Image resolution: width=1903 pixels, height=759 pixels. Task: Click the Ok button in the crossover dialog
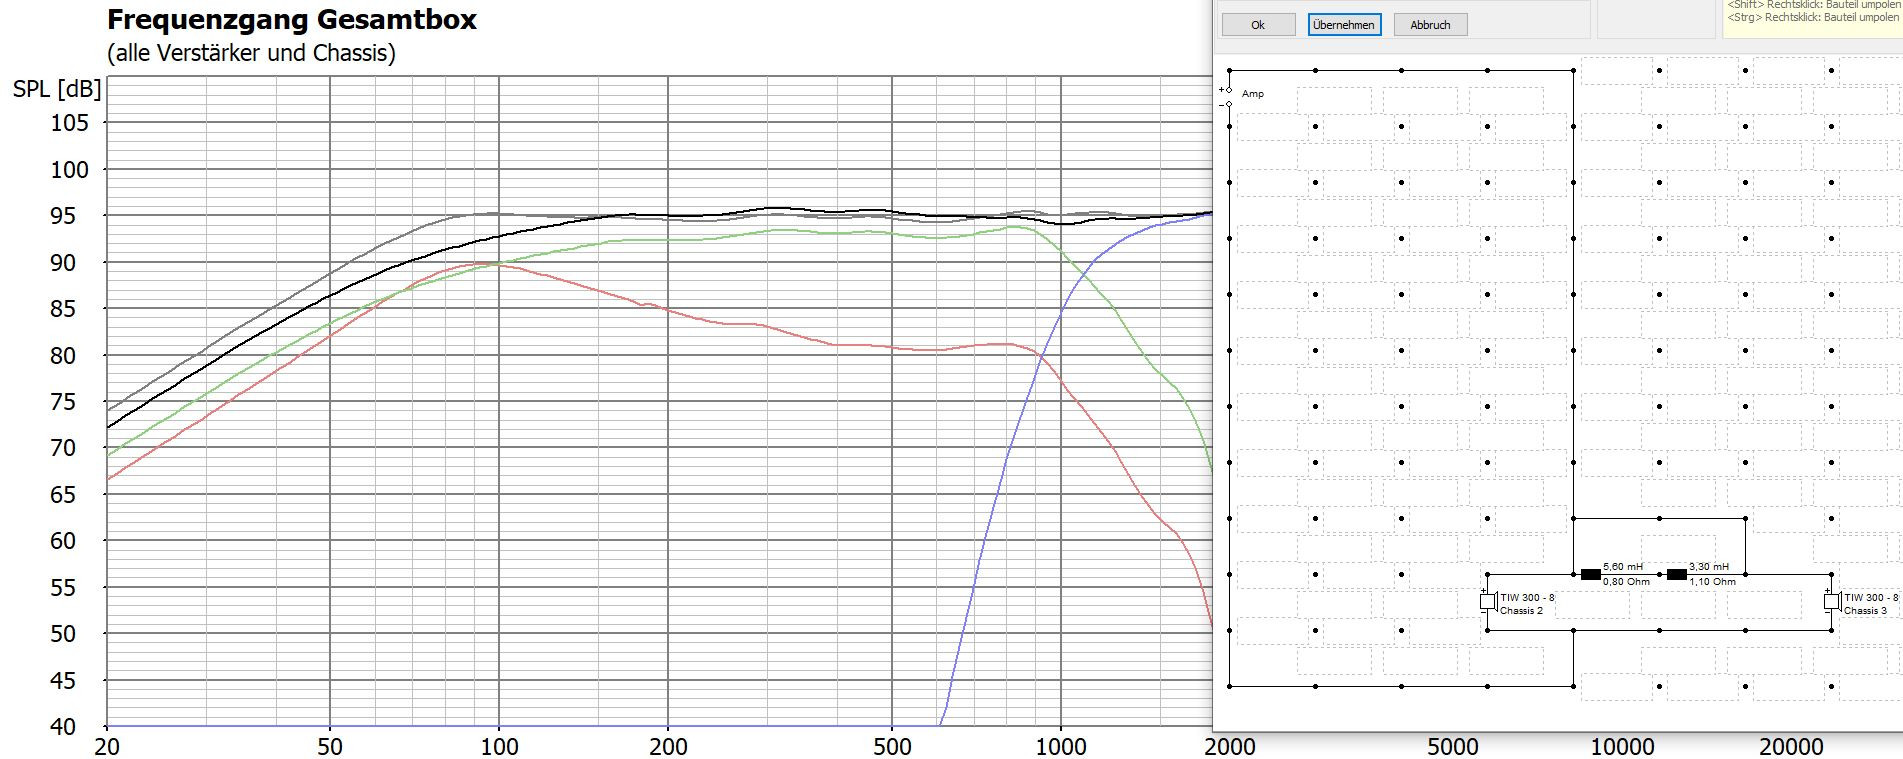tap(1258, 25)
